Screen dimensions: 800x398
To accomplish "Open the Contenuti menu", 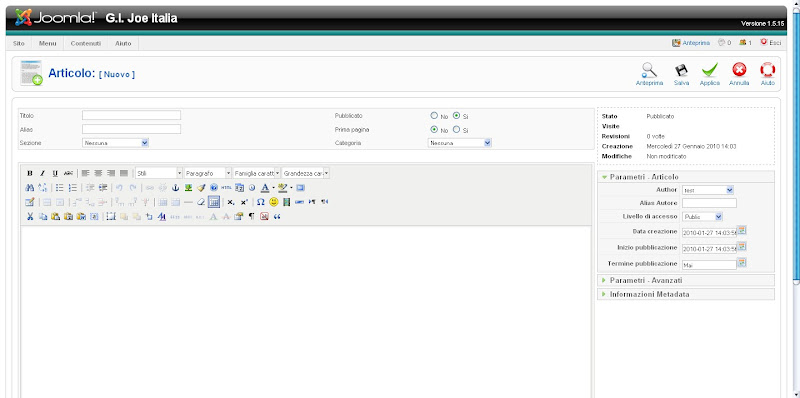I will pyautogui.click(x=86, y=43).
